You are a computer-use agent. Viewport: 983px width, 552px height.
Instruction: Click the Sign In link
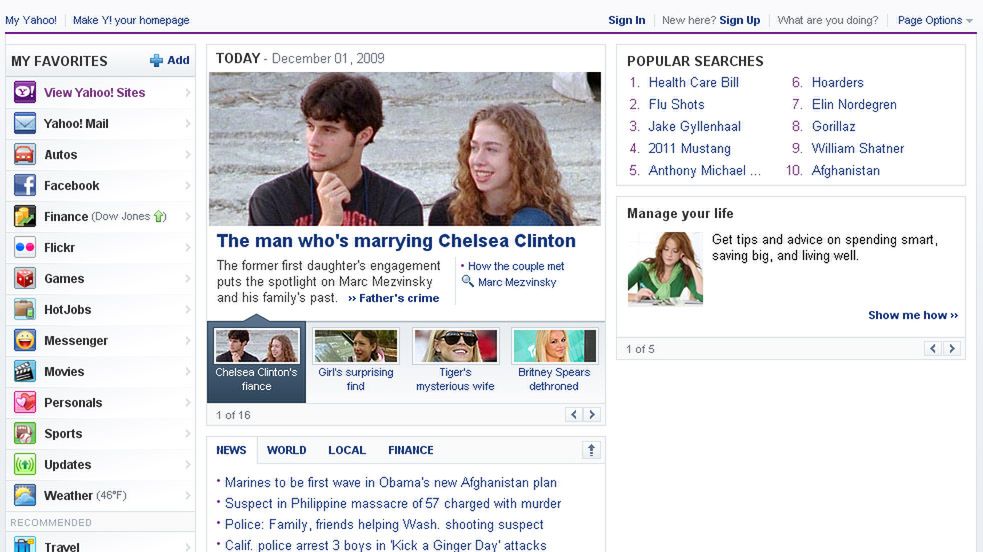tap(626, 20)
